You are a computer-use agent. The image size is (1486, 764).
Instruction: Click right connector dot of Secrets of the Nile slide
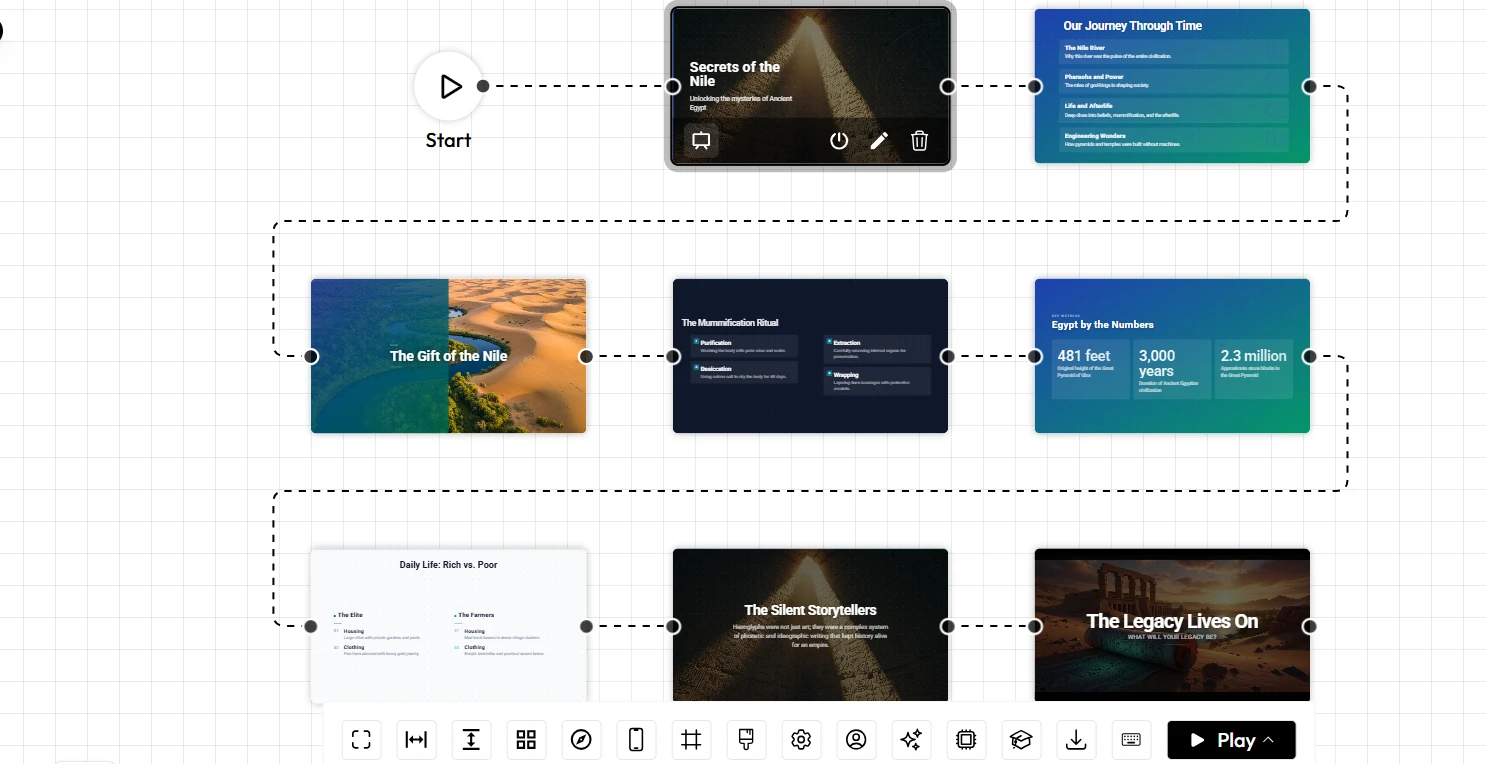(x=948, y=86)
